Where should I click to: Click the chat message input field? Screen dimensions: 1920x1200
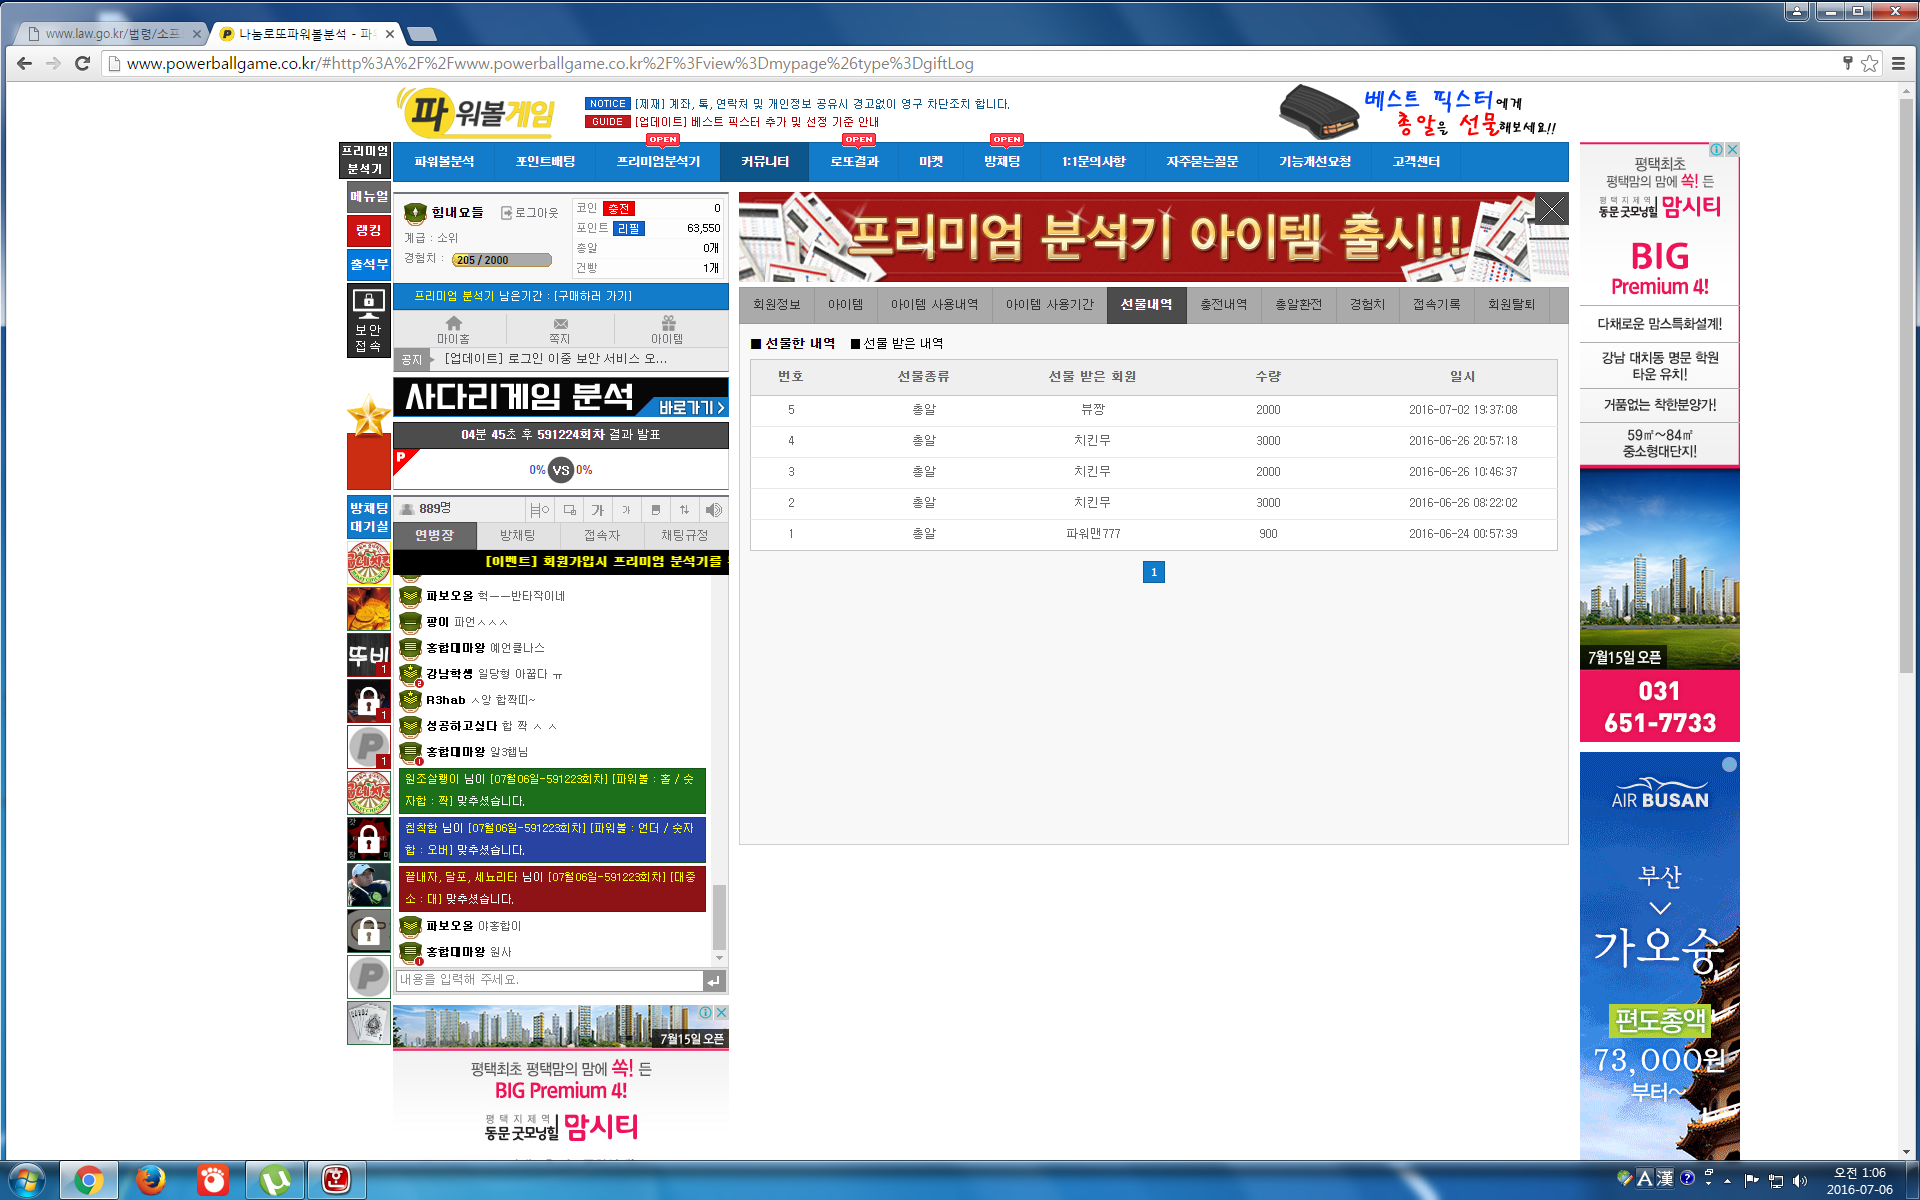(549, 980)
